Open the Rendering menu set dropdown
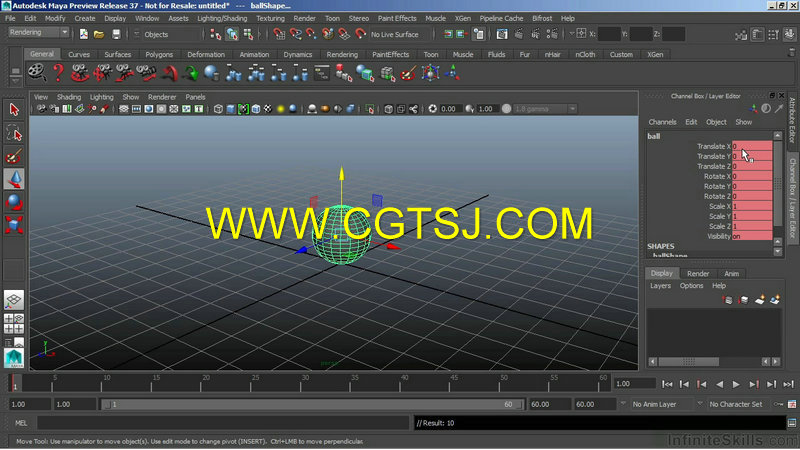Screen dimensions: 800x450 38,32
